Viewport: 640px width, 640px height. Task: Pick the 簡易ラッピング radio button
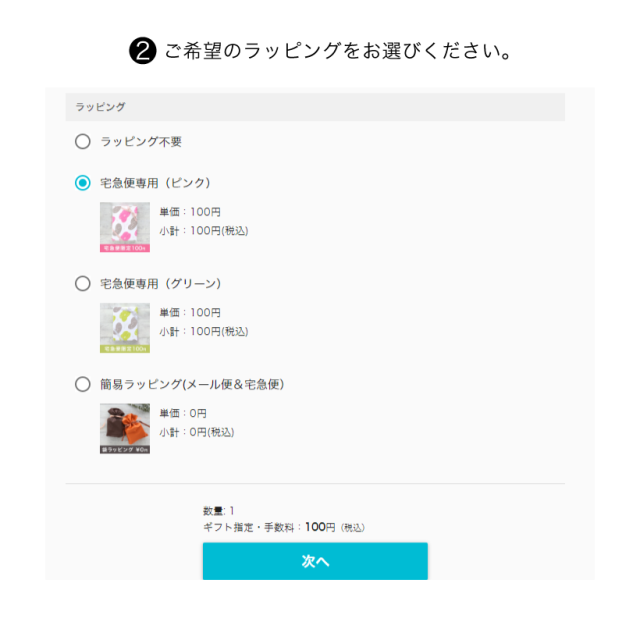click(83, 384)
